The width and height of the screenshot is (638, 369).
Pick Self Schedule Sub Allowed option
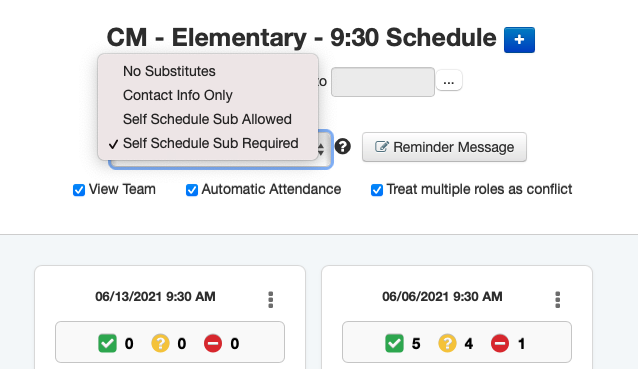(x=208, y=119)
